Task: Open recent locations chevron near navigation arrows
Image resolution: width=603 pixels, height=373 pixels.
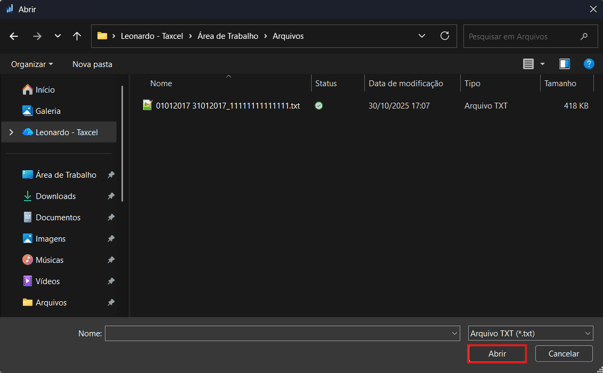Action: coord(58,36)
